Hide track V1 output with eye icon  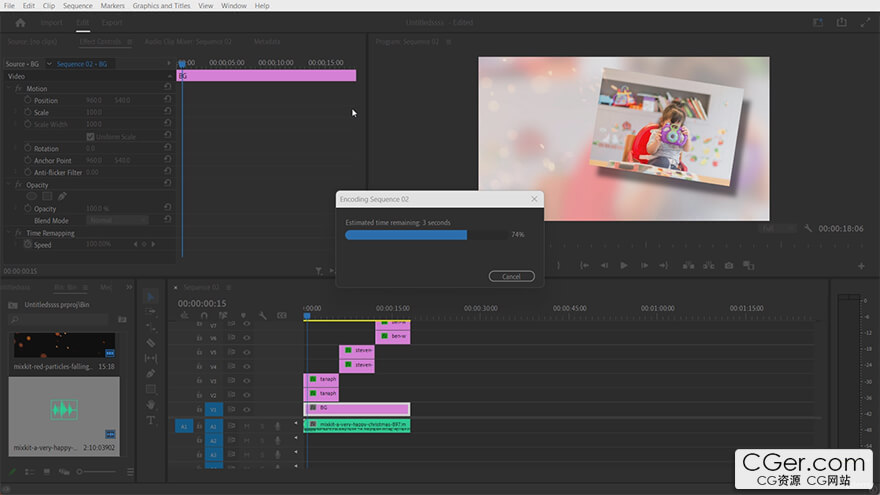tap(247, 409)
